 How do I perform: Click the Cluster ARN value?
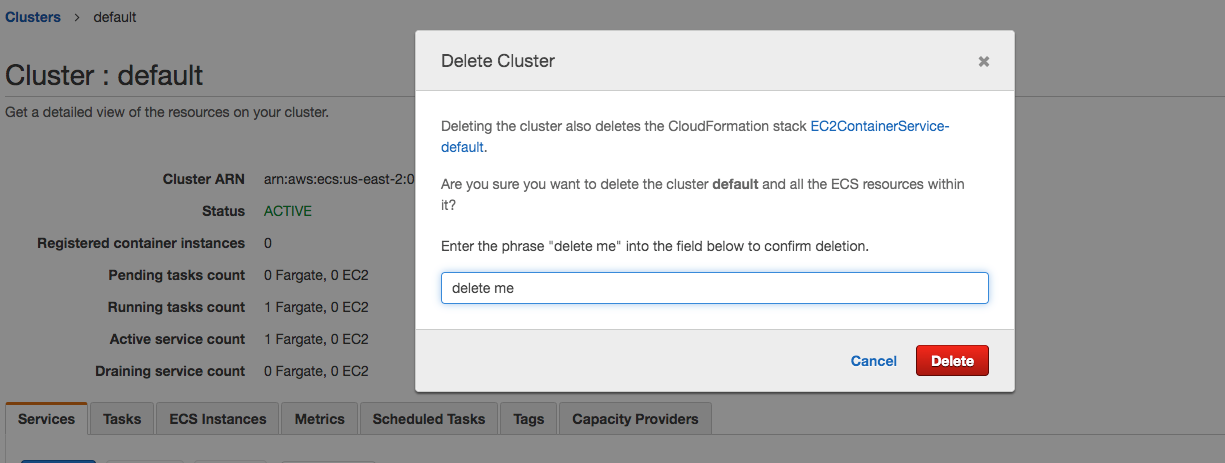[338, 179]
